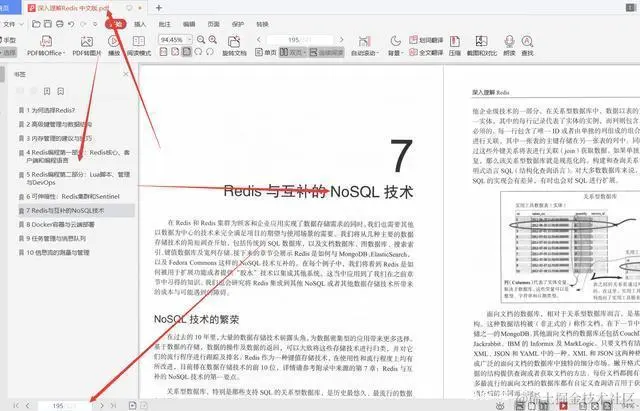Switch to 双页 two-page view
Screen dimensions: 640x411
point(293,52)
